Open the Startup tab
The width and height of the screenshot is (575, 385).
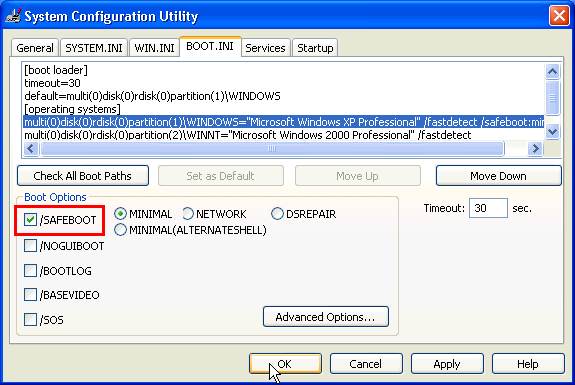pyautogui.click(x=315, y=48)
